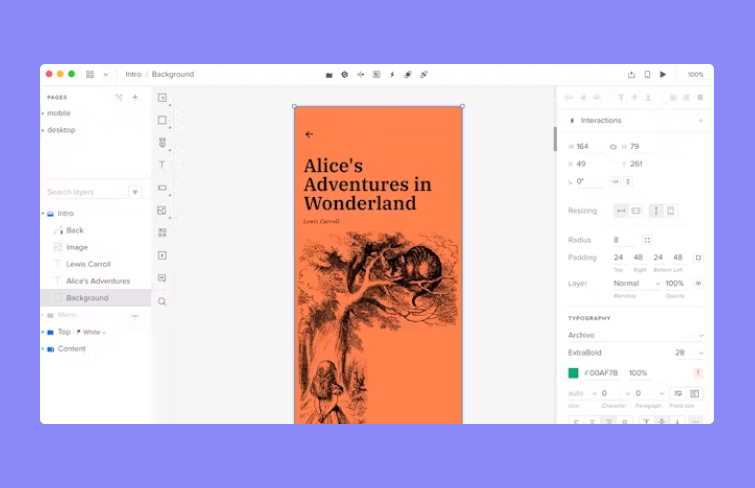Select the Background layer row

pos(96,298)
